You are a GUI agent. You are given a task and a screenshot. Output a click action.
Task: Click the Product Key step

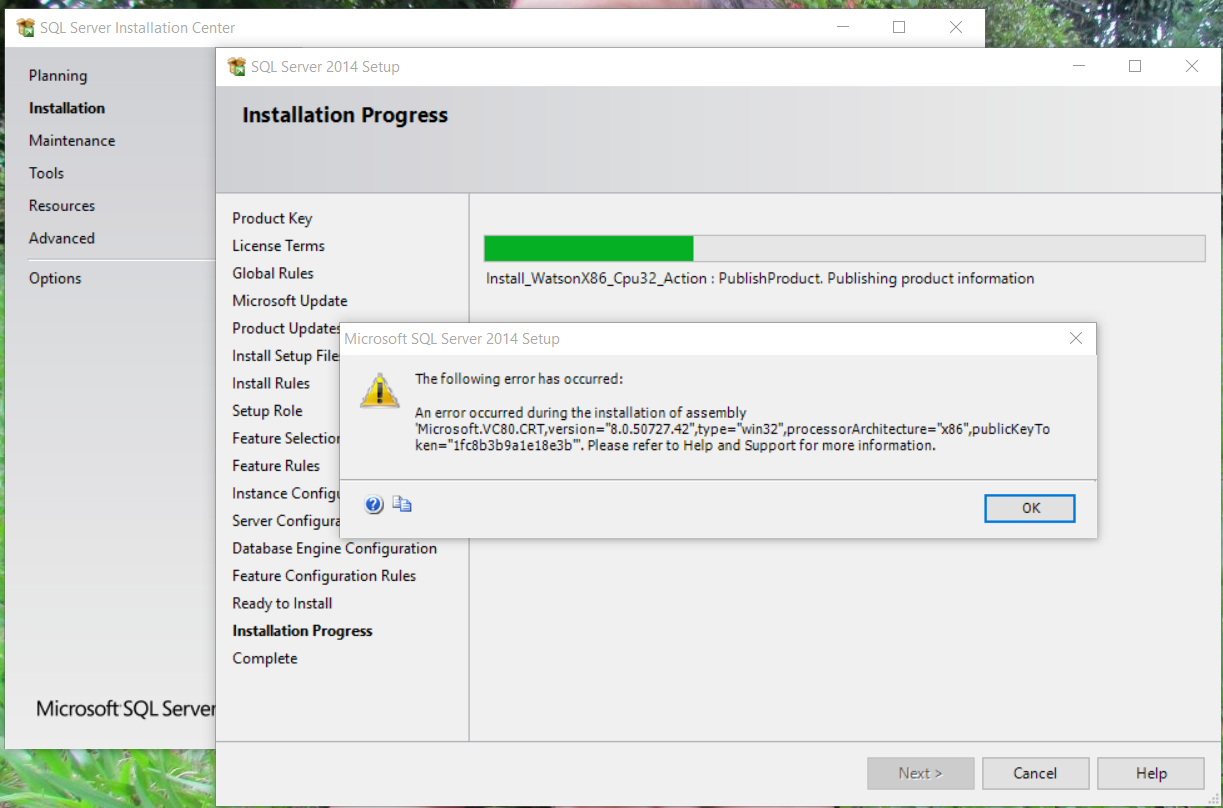point(272,218)
